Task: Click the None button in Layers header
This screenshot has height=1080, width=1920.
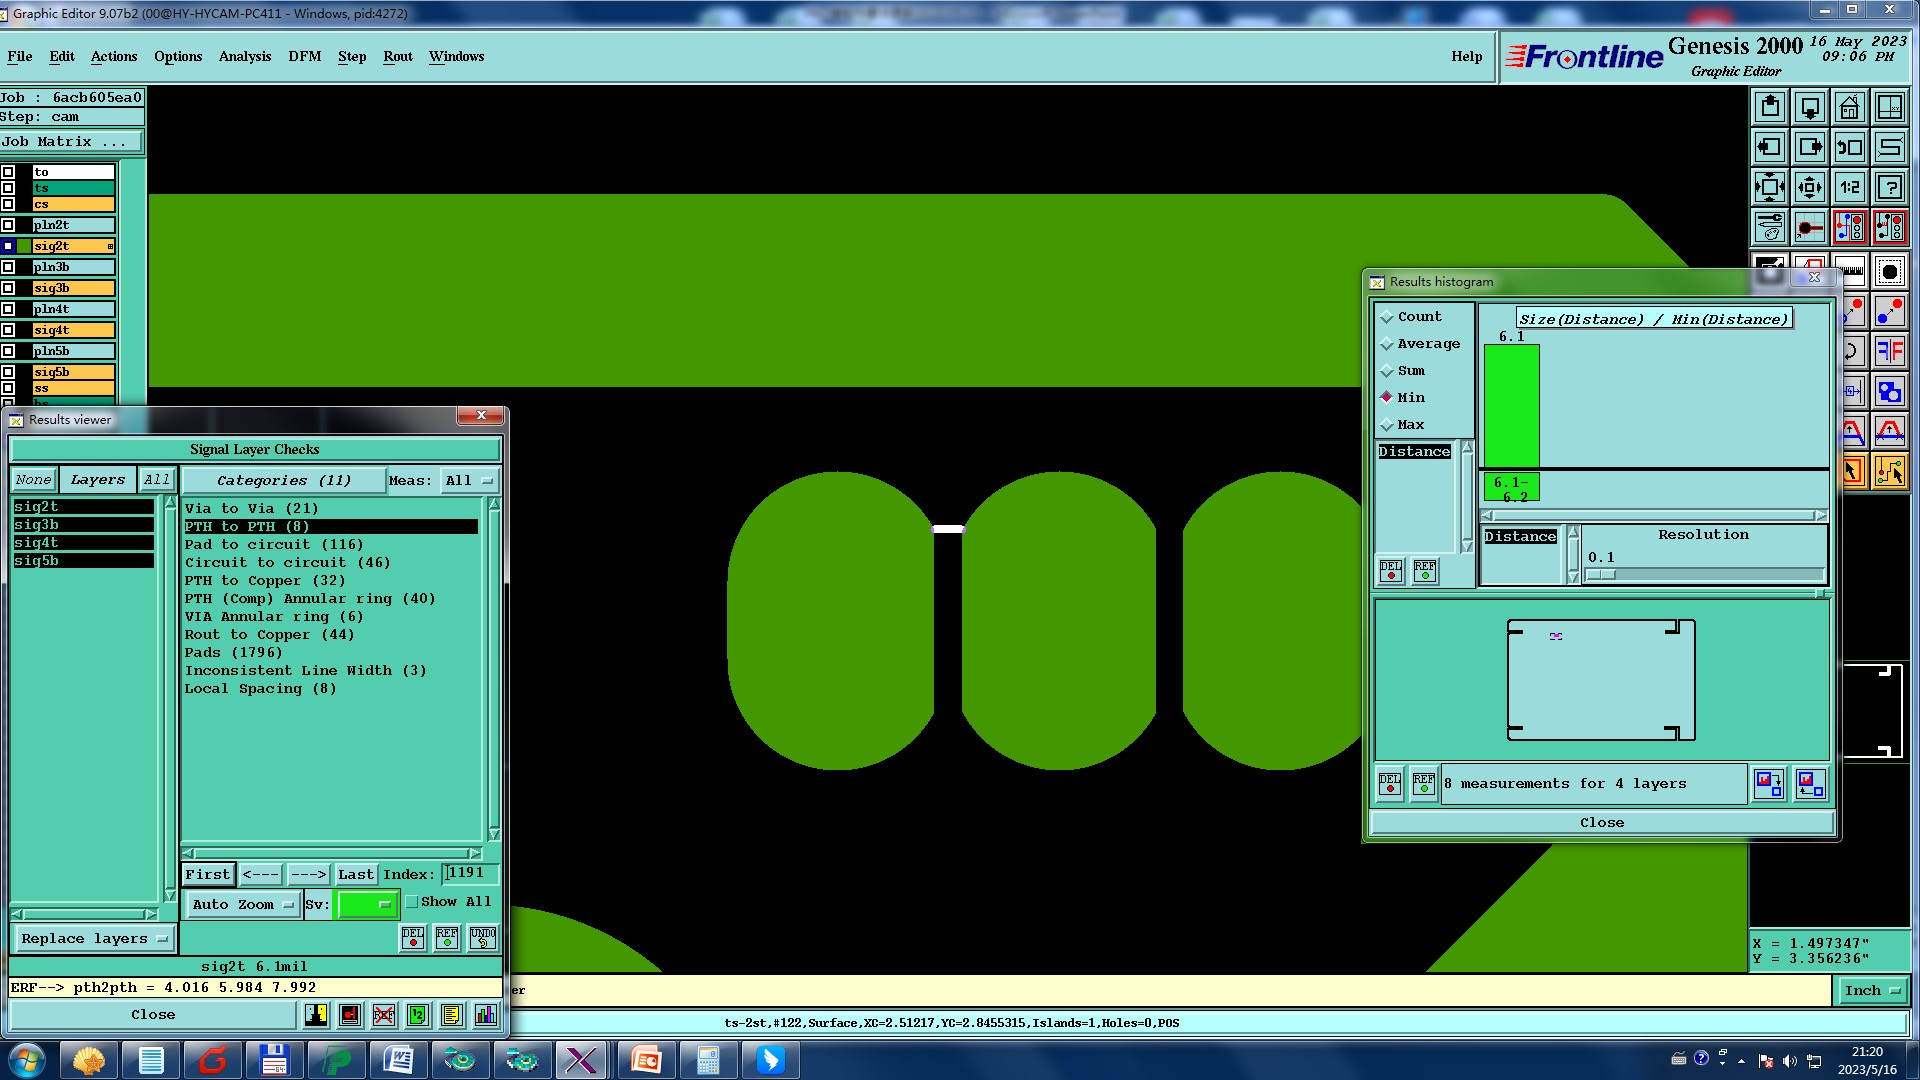Action: pyautogui.click(x=33, y=480)
